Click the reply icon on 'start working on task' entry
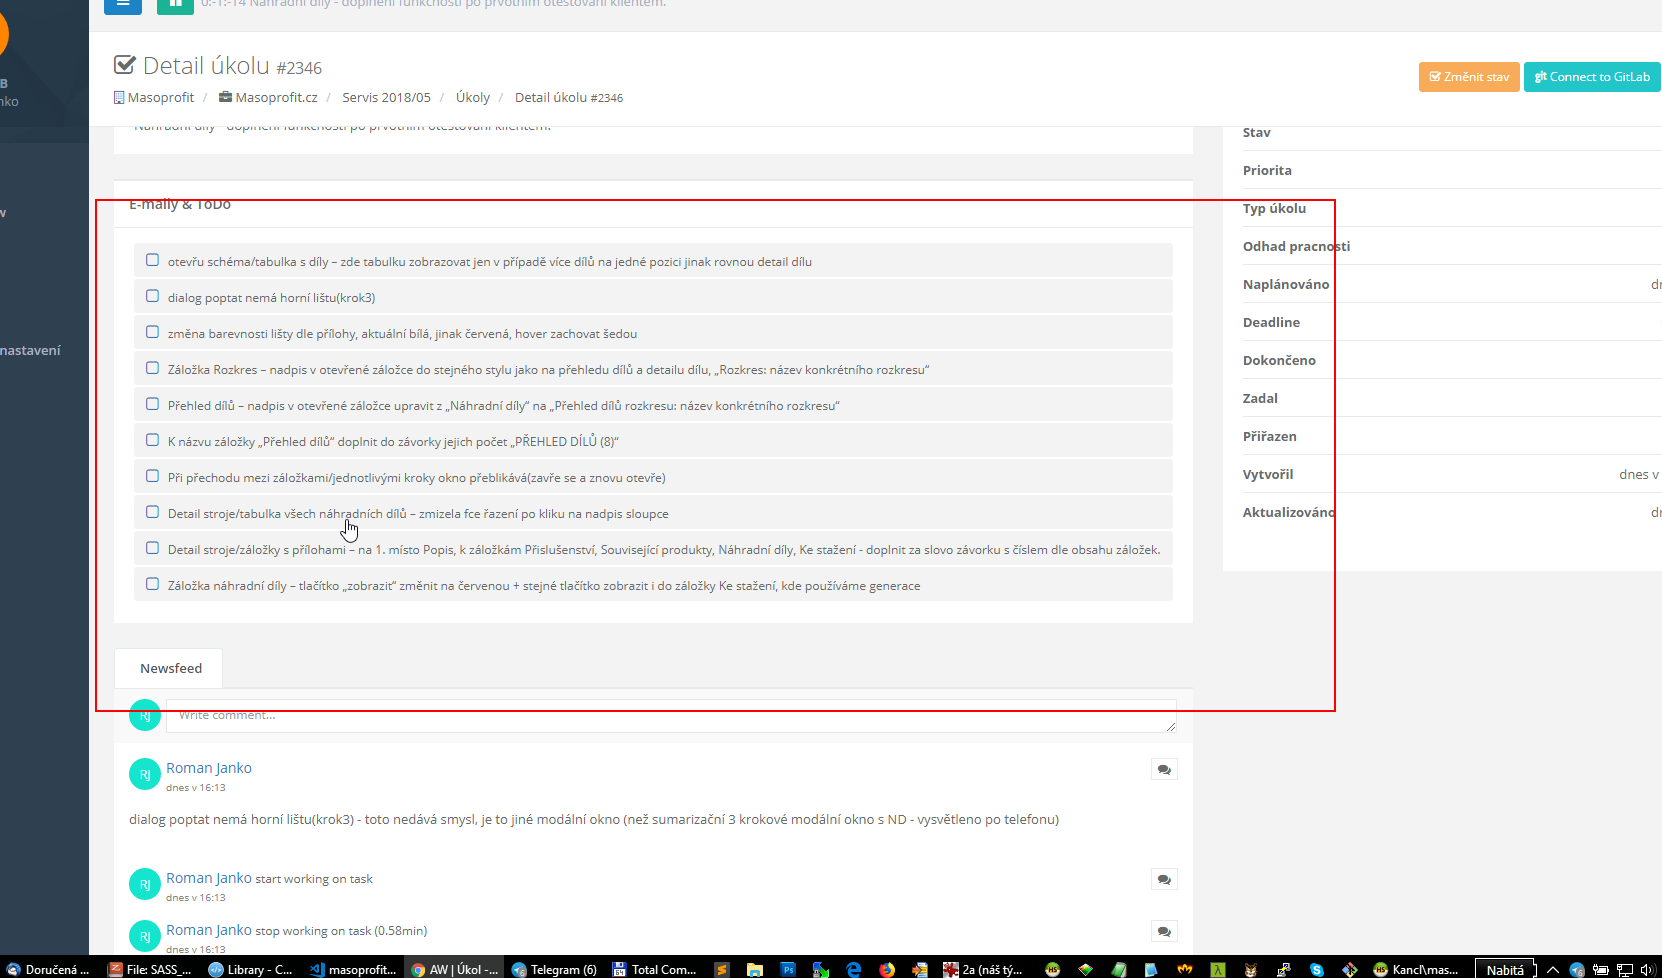Viewport: 1662px width, 978px height. pos(1164,879)
